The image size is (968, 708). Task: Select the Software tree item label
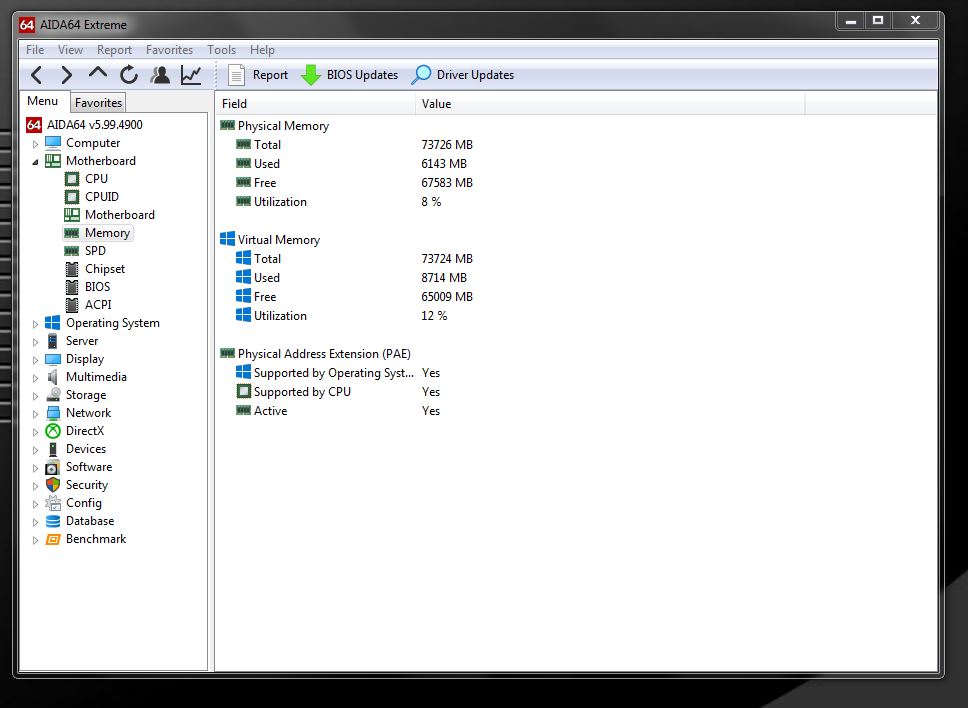click(89, 467)
